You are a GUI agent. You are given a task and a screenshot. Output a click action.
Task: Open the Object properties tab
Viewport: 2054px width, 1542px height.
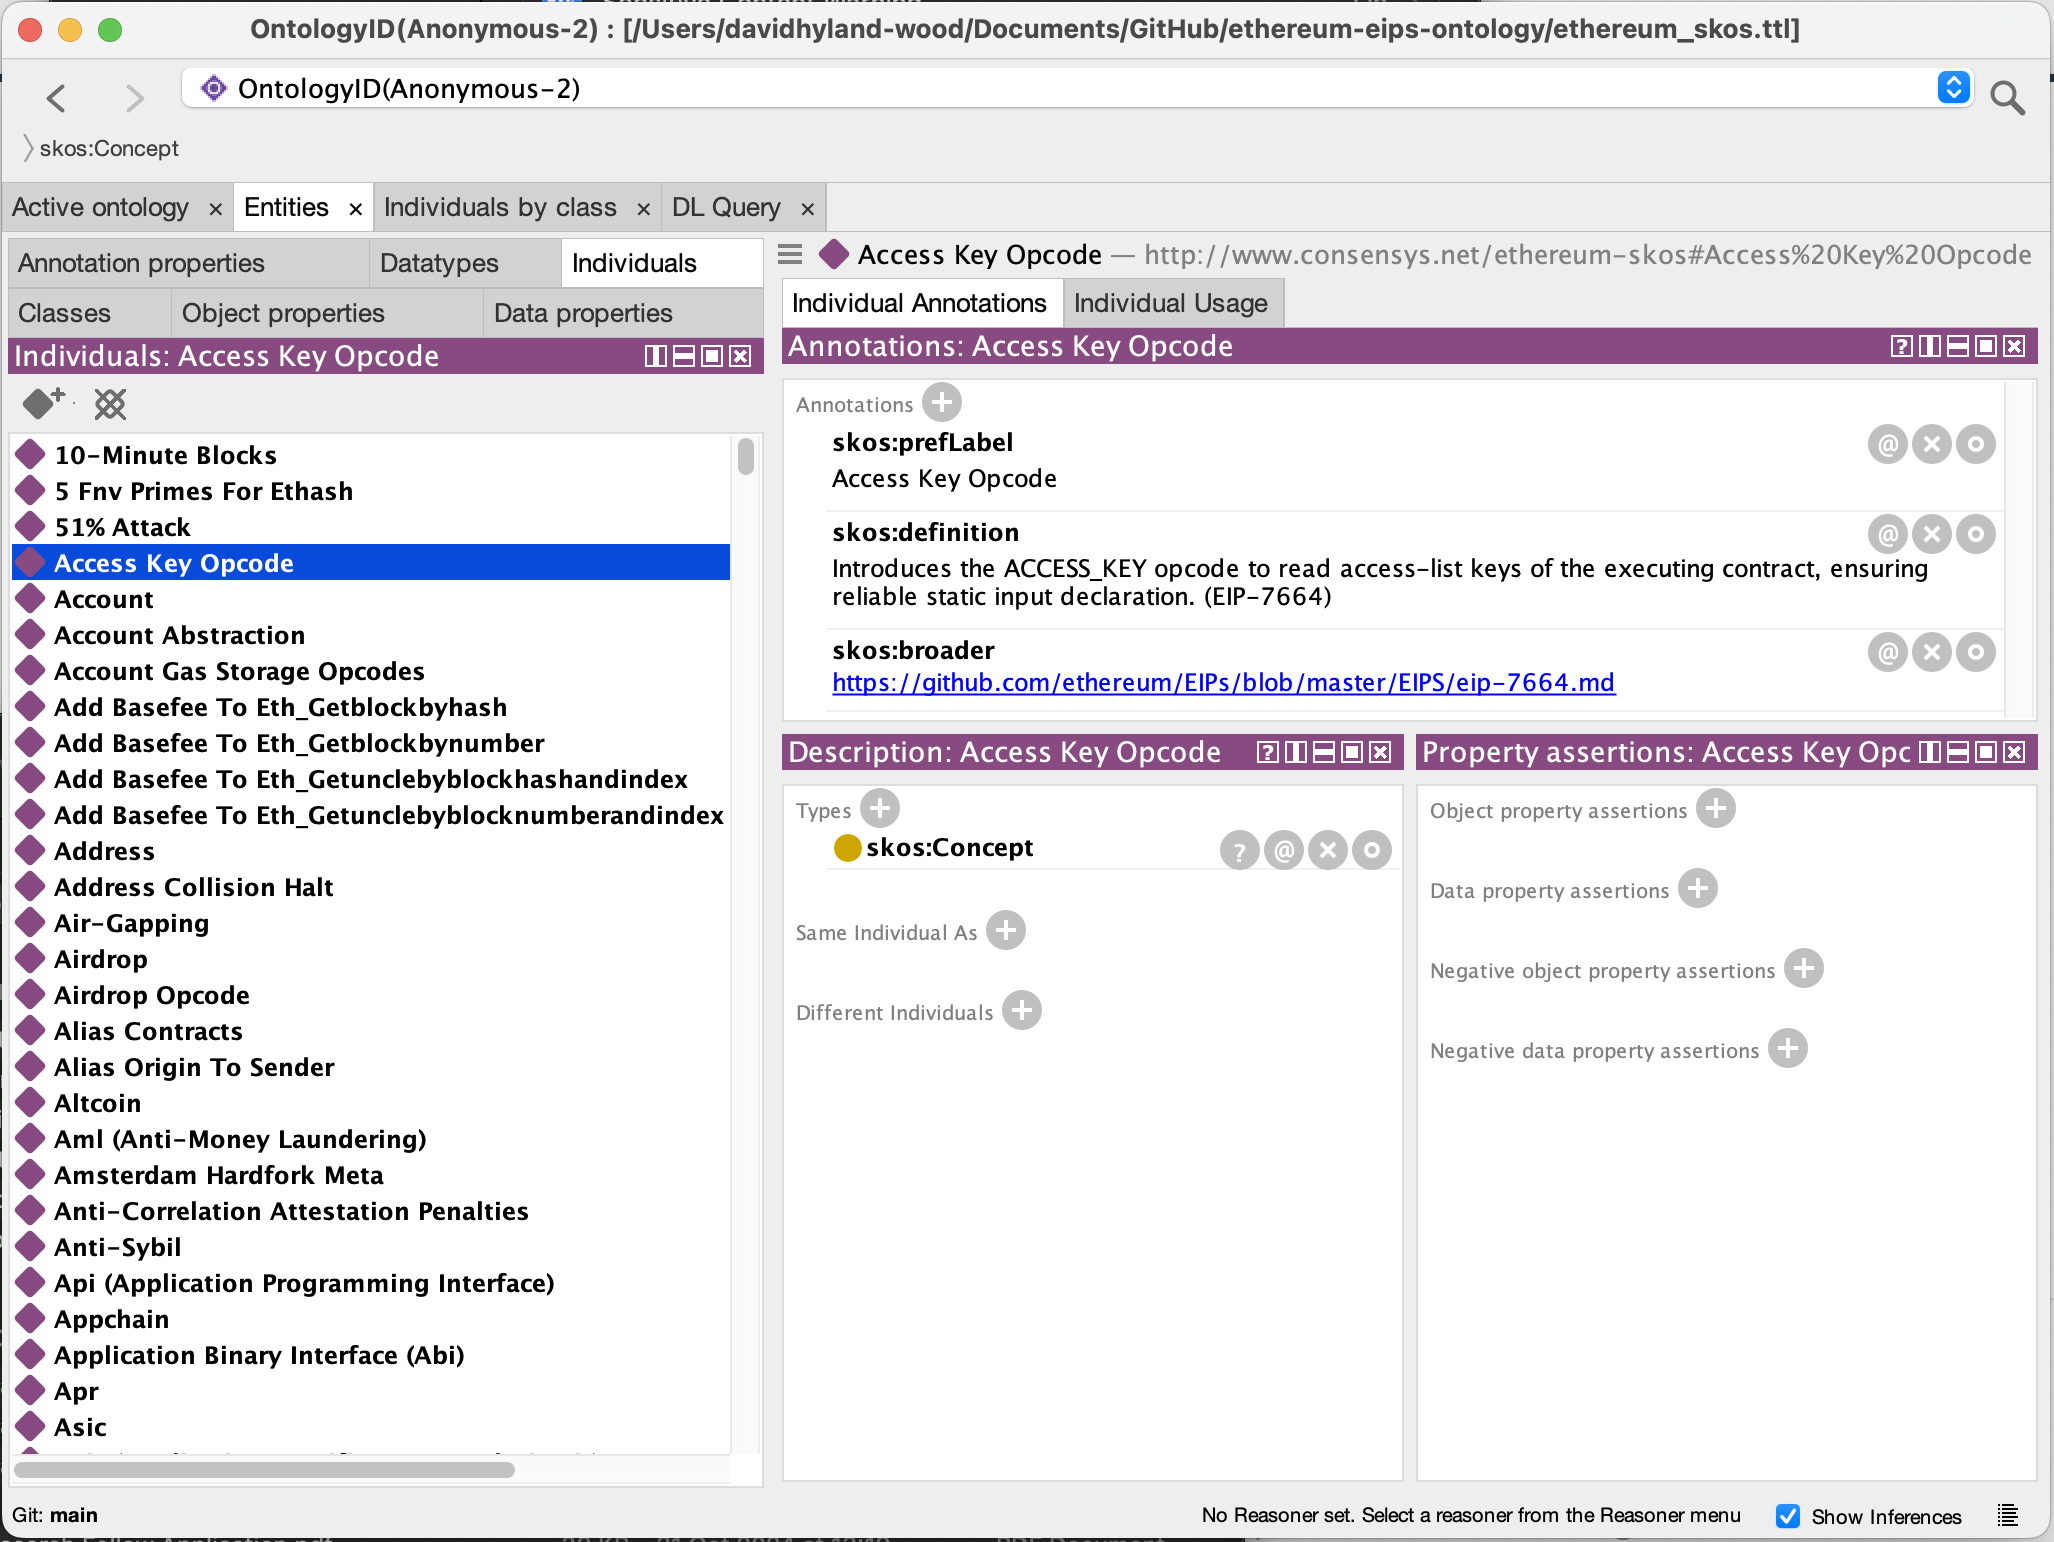(327, 313)
